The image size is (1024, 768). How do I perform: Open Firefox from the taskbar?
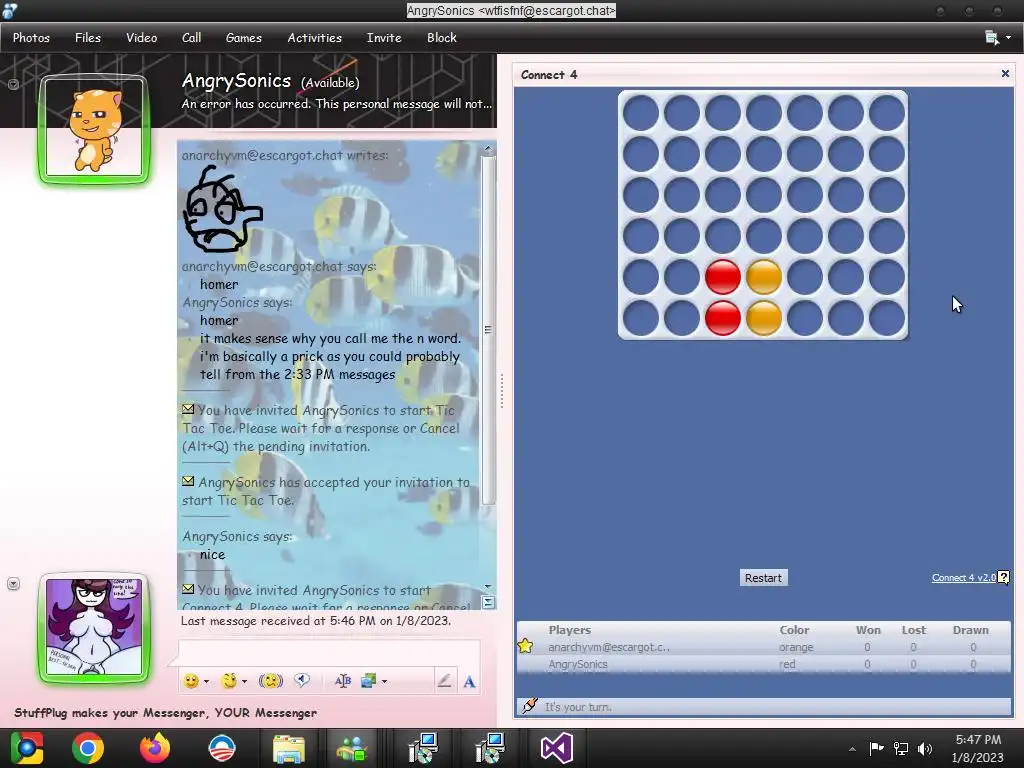pos(155,748)
